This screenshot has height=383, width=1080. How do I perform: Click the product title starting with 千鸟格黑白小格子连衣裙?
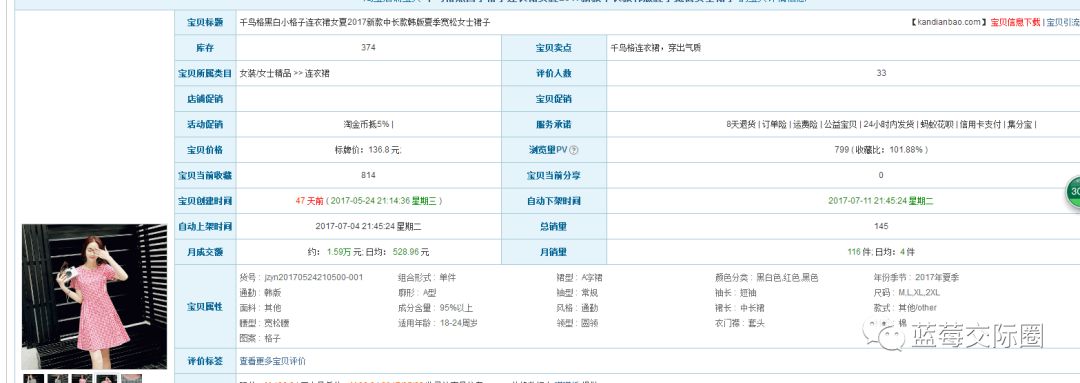364,23
